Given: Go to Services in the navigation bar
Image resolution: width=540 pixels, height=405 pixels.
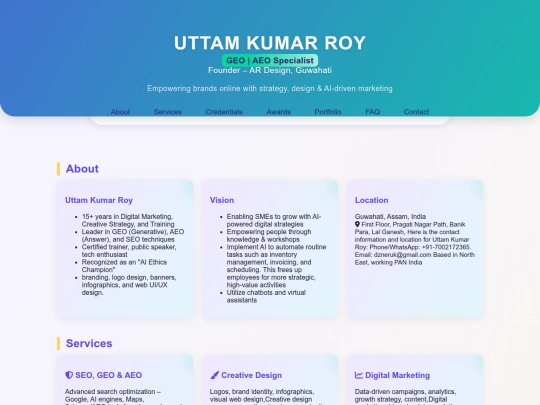Looking at the screenshot, I should click(x=168, y=112).
